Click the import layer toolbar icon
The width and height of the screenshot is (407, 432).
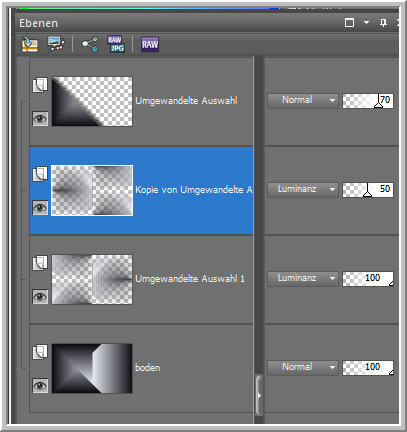point(29,44)
